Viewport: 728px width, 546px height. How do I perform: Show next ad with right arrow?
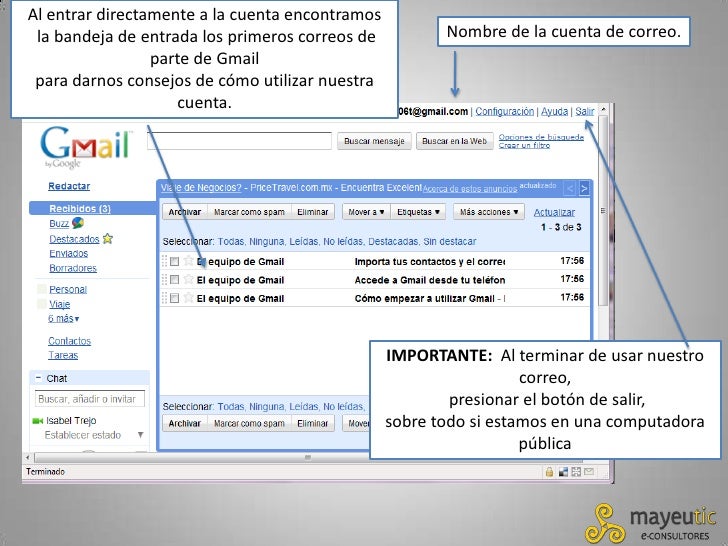click(x=584, y=188)
